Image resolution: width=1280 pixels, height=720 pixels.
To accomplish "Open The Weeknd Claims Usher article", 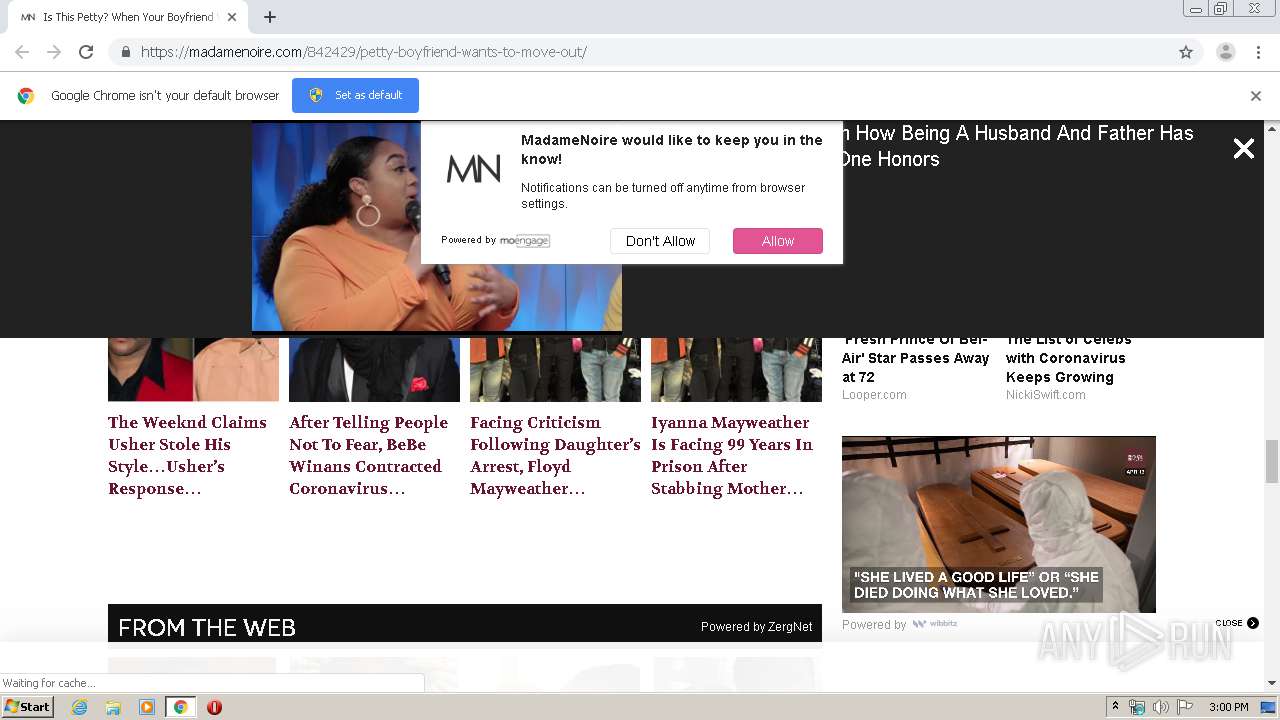I will click(188, 455).
